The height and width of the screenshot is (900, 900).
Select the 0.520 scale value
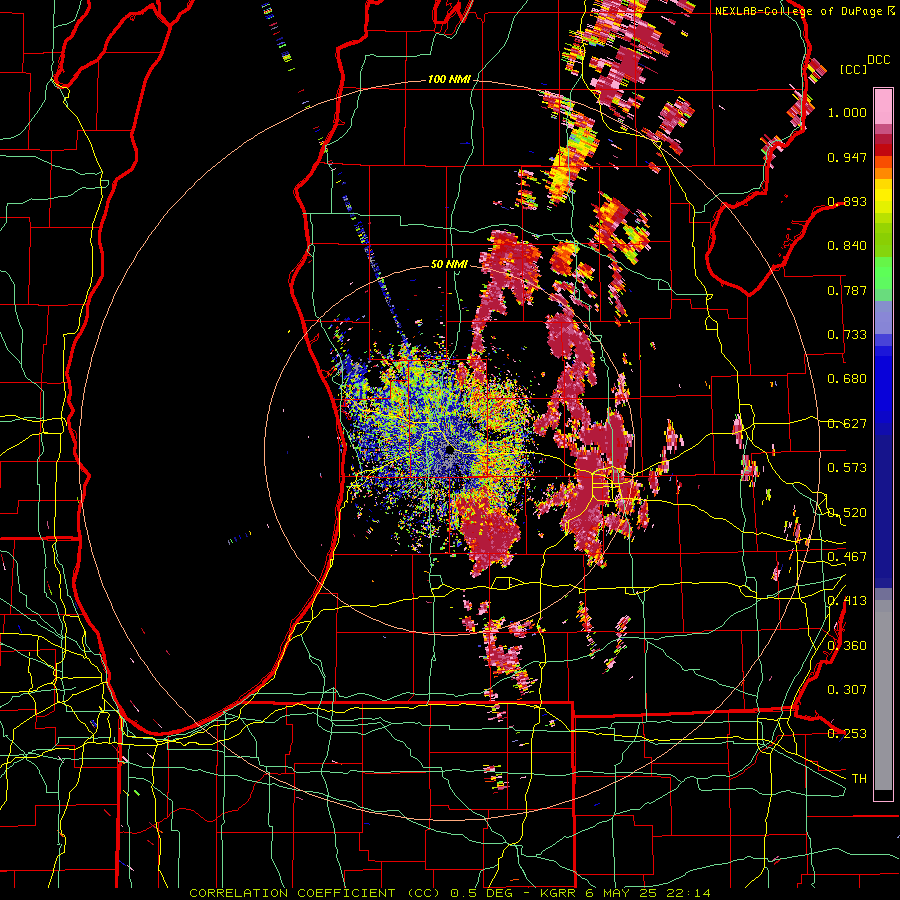(847, 513)
